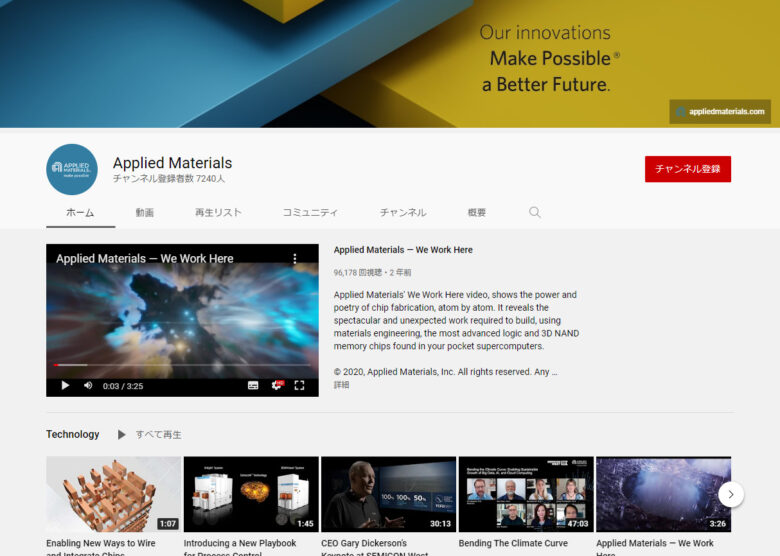780x556 pixels.
Task: Show next videos with carousel arrow
Action: point(731,494)
